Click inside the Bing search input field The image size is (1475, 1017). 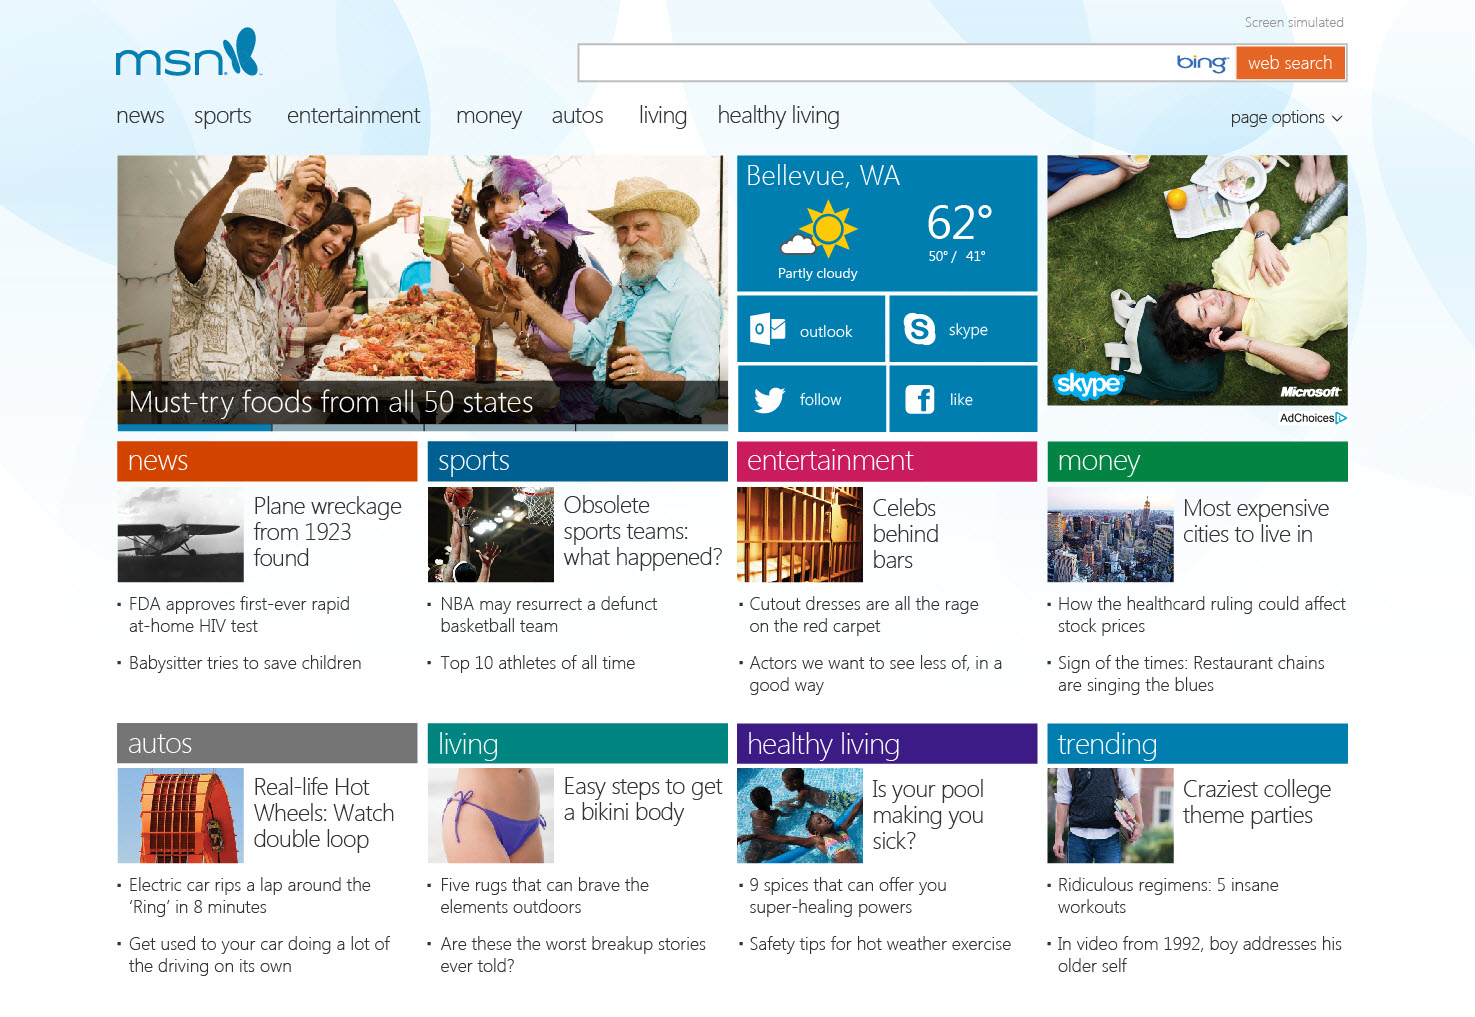pos(876,63)
